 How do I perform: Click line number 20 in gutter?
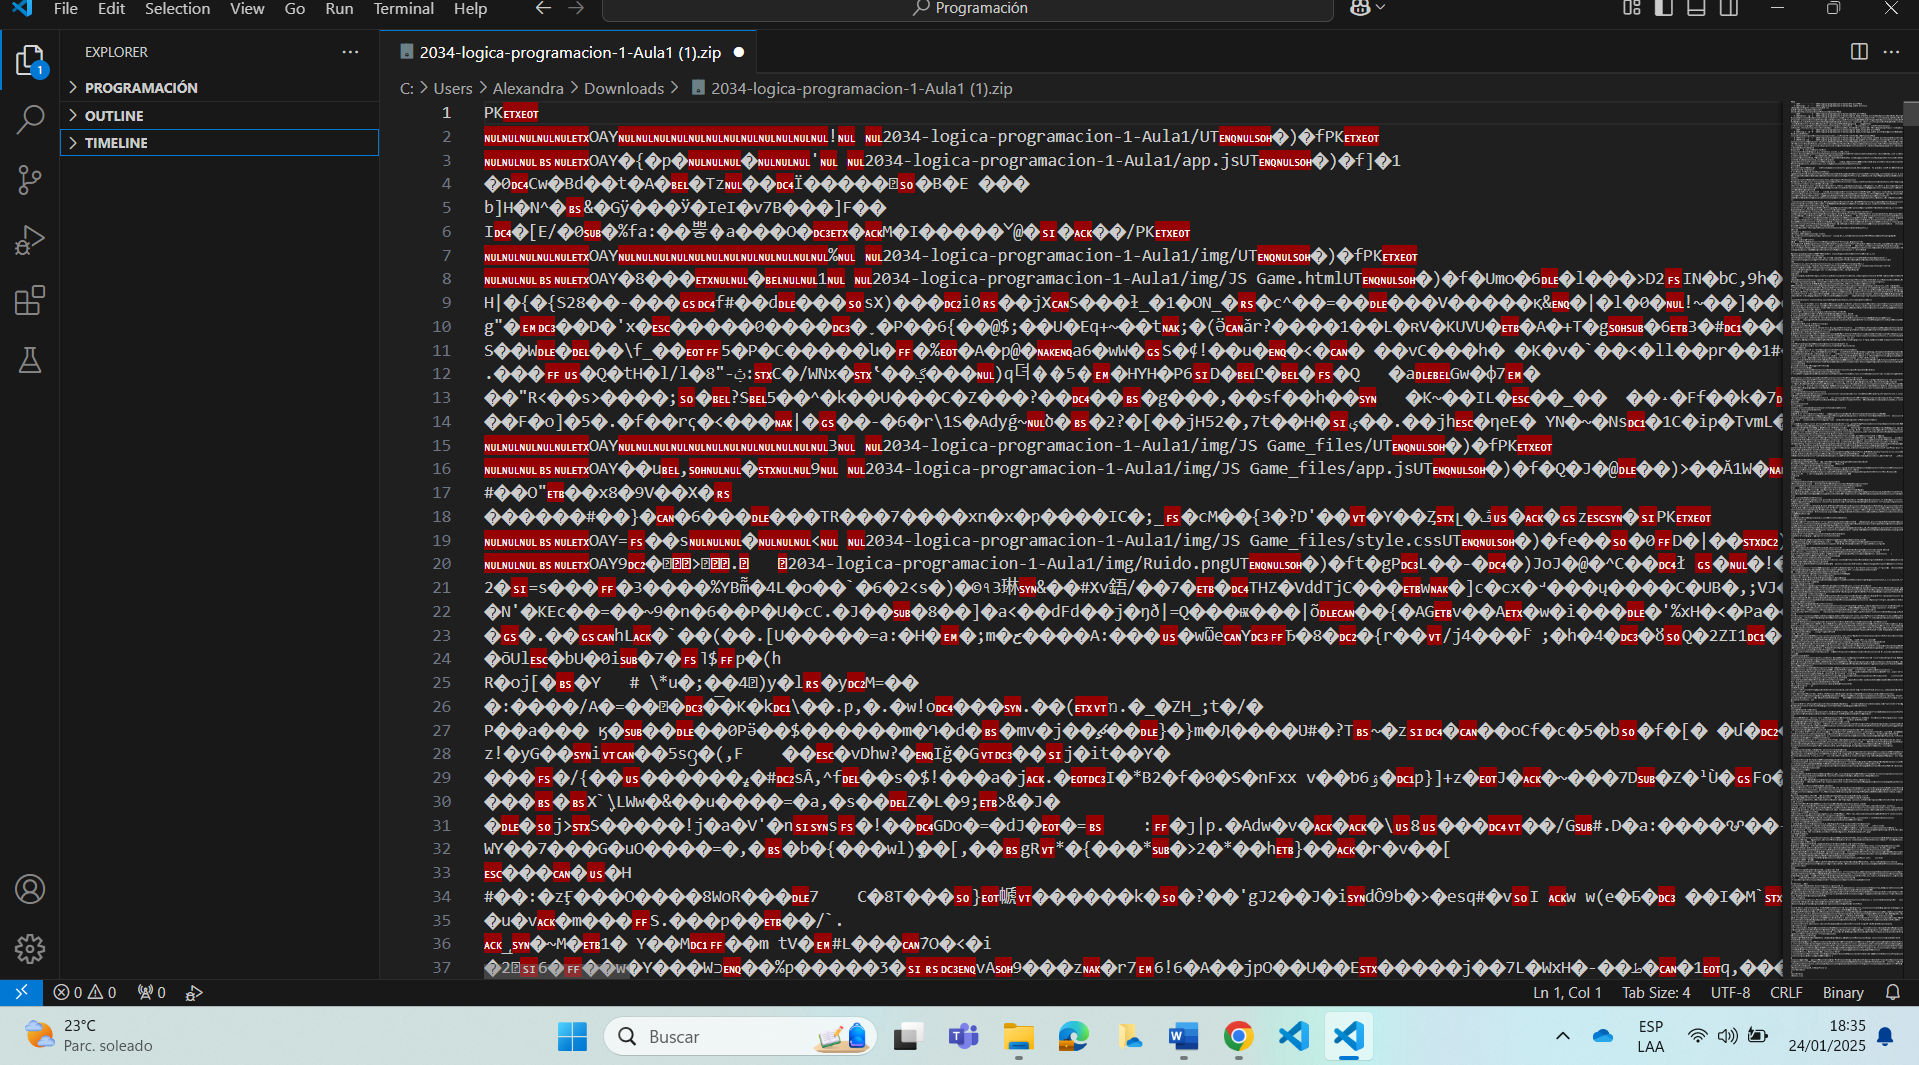[x=442, y=563]
